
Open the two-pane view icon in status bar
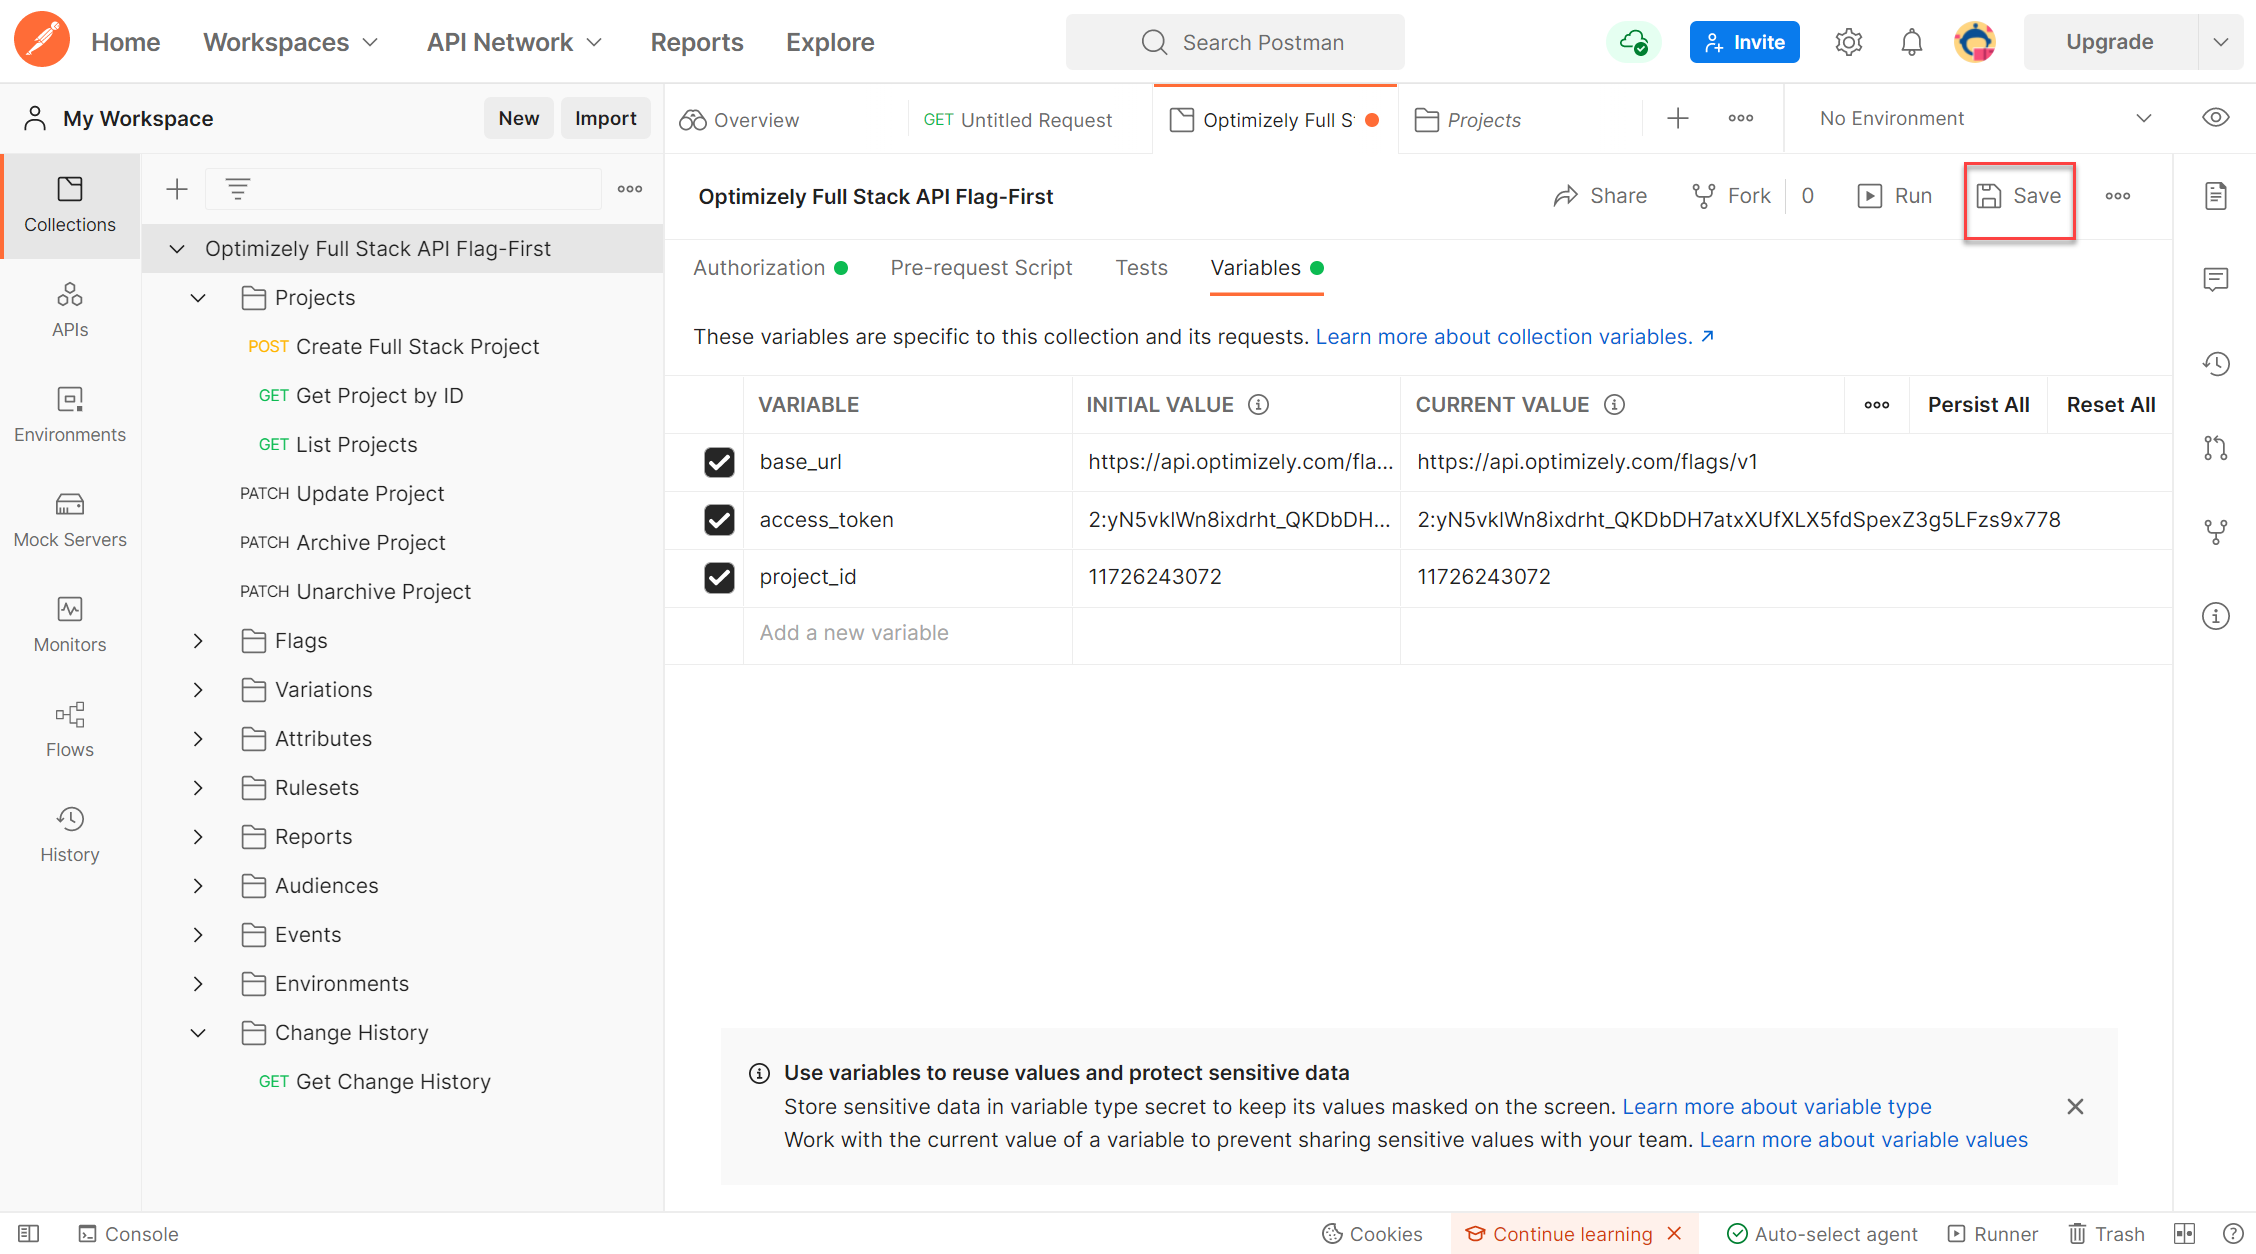point(2185,1234)
